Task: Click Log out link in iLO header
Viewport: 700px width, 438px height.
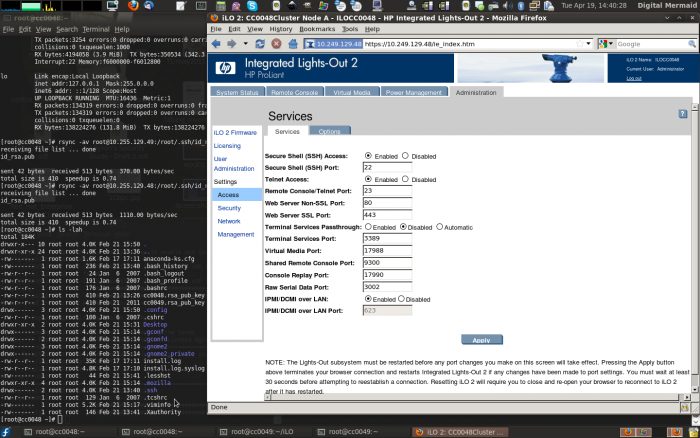Action: 633,78
